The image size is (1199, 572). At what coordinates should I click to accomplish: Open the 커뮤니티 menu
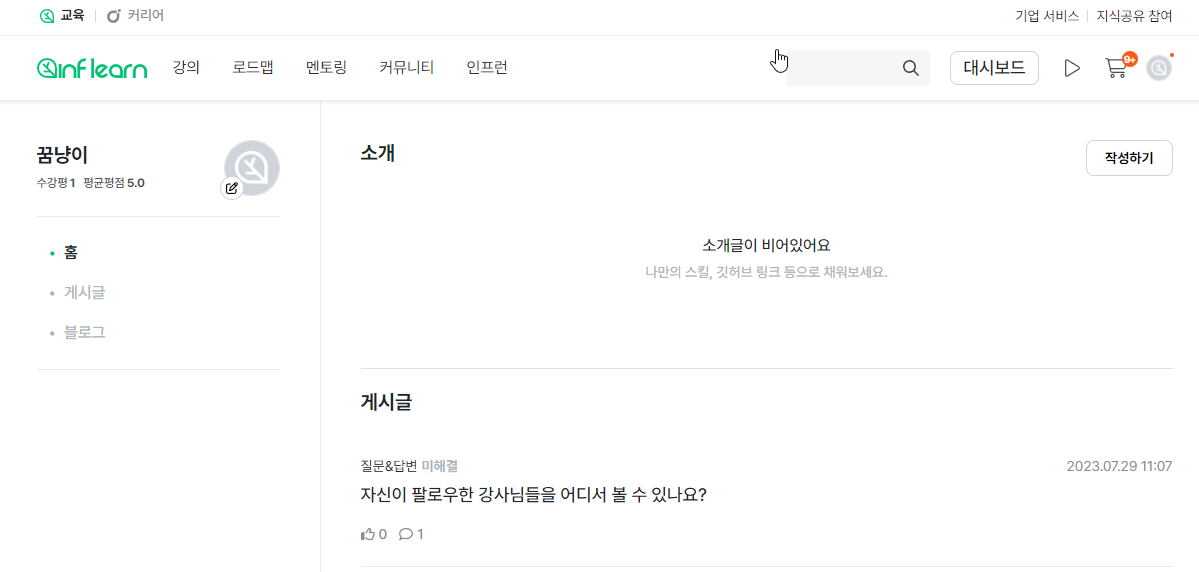click(406, 68)
